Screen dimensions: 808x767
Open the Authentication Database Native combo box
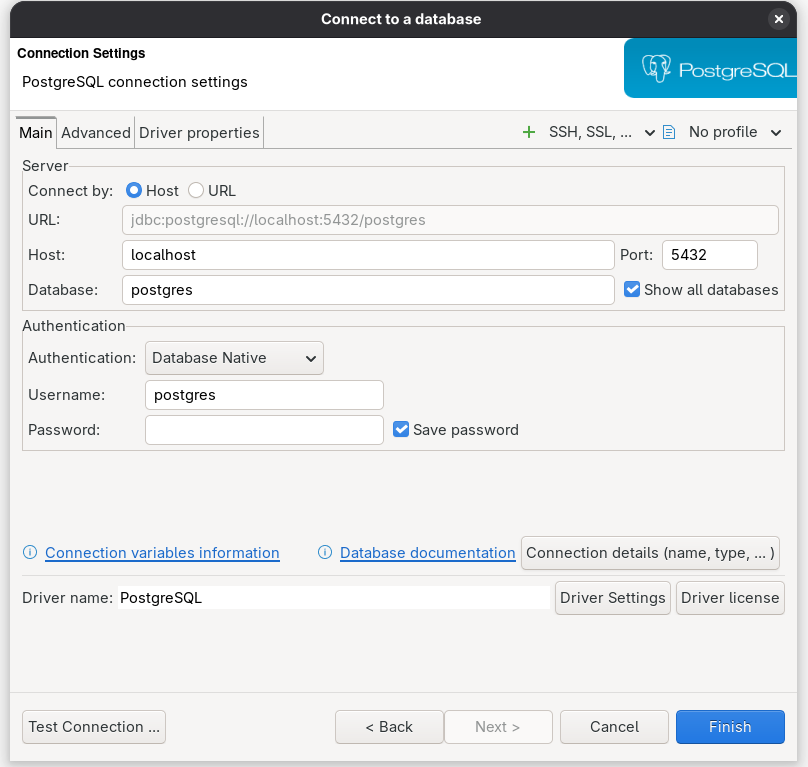click(234, 358)
